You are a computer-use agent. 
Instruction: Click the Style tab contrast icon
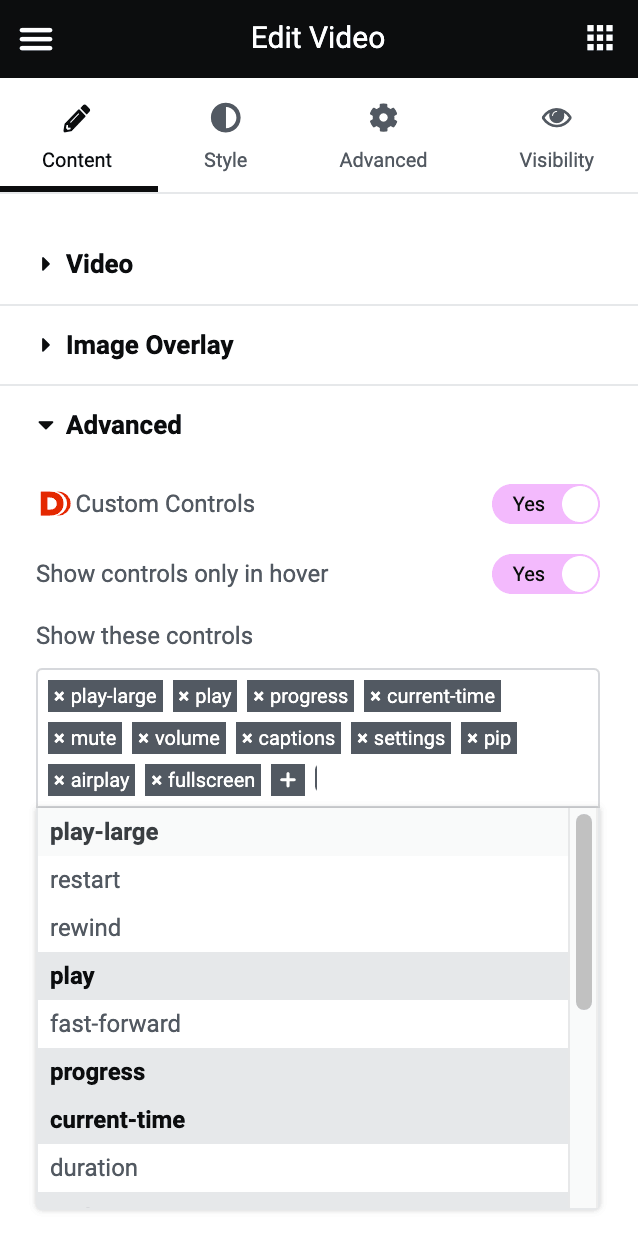225,117
